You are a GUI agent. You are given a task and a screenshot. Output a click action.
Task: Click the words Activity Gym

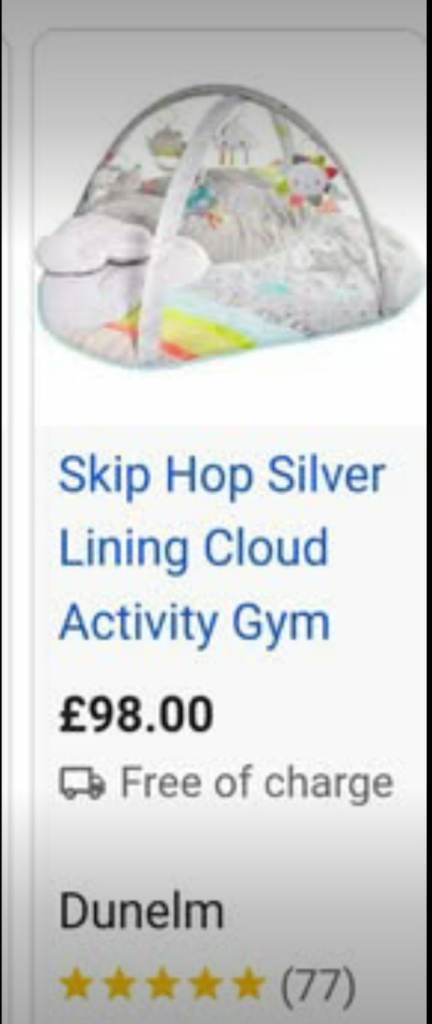(194, 622)
